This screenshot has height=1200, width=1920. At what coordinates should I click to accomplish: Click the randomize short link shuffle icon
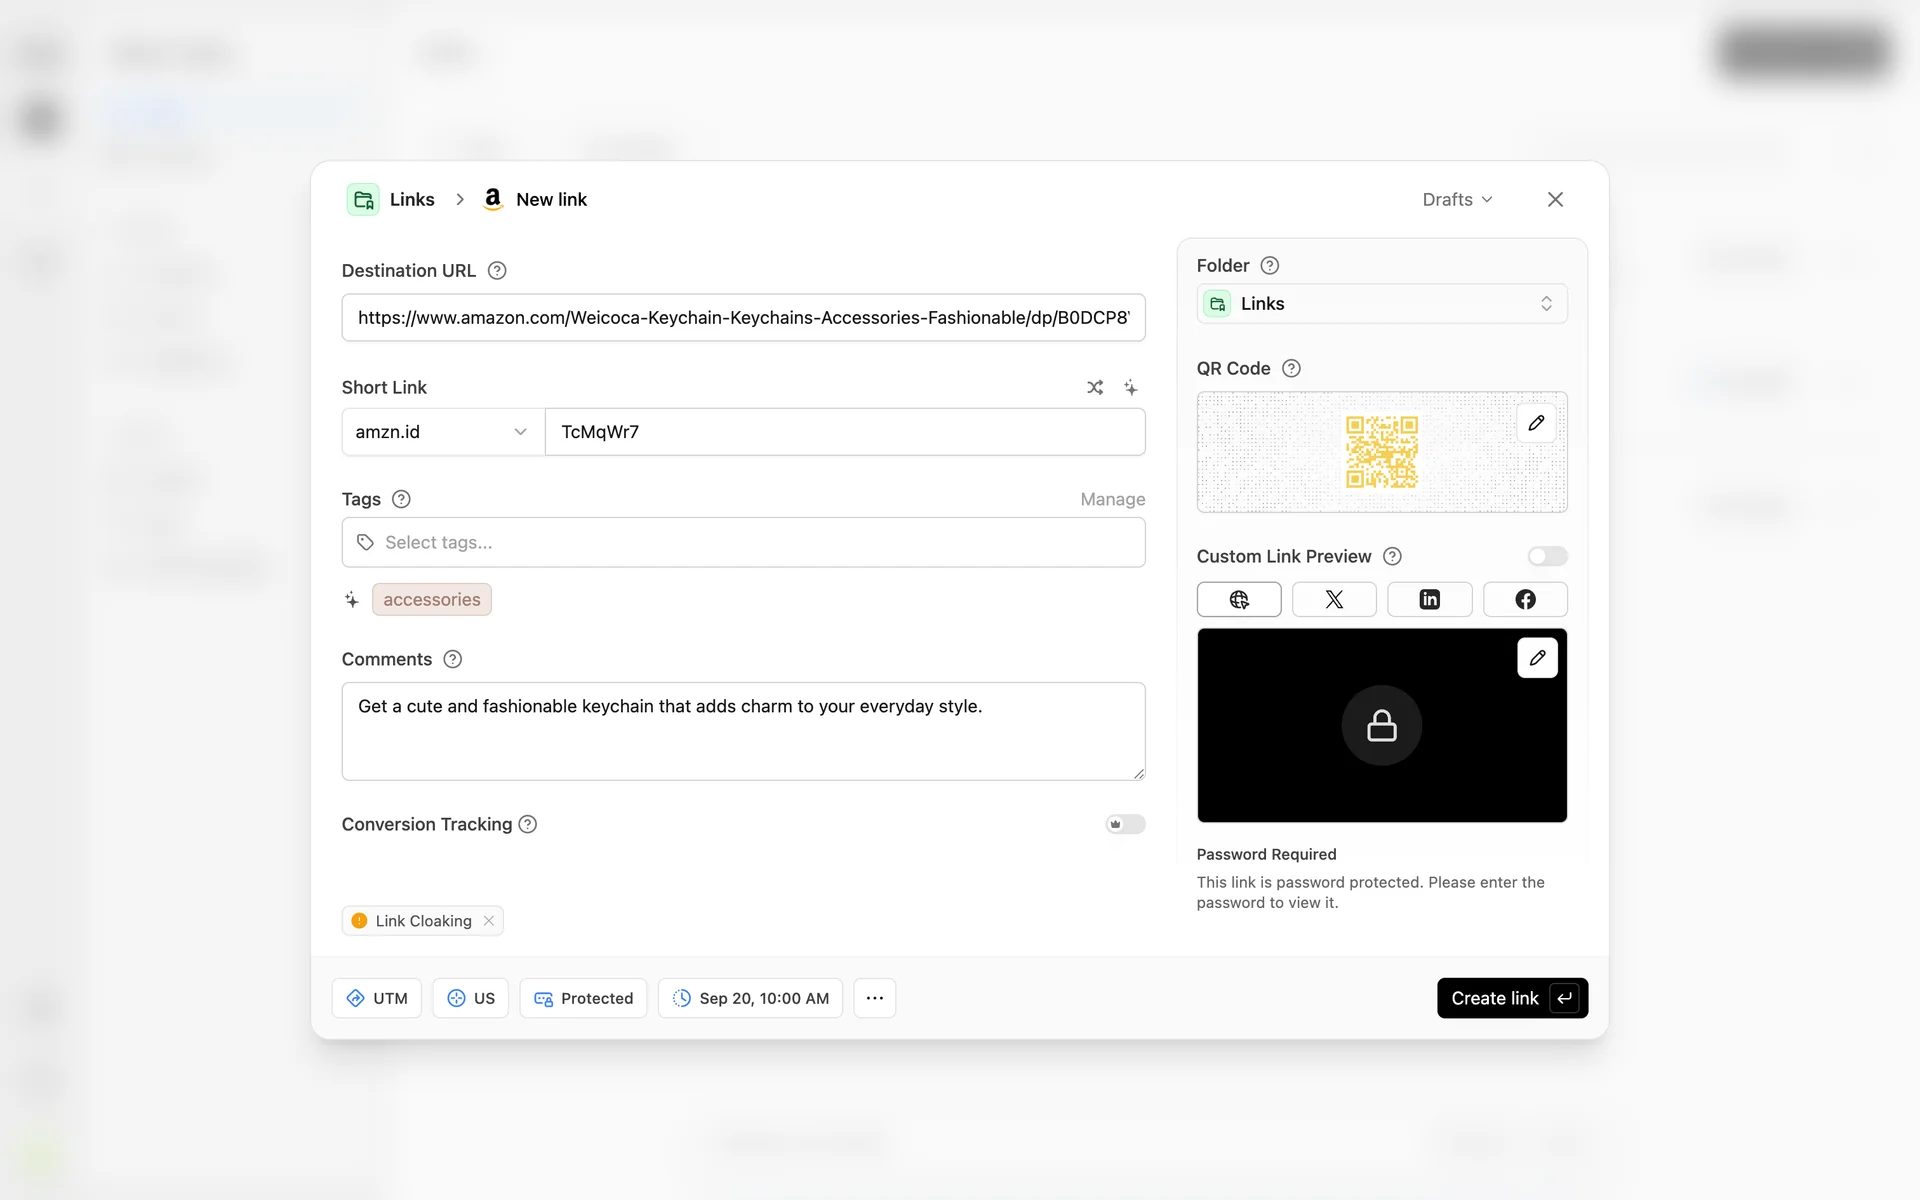coord(1095,387)
